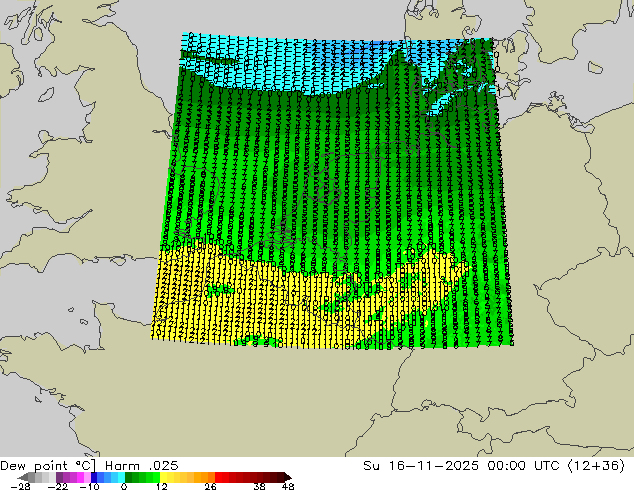Pick the cyan legend swatch before 0
This screenshot has width=634, height=490.
pyautogui.click(x=121, y=477)
